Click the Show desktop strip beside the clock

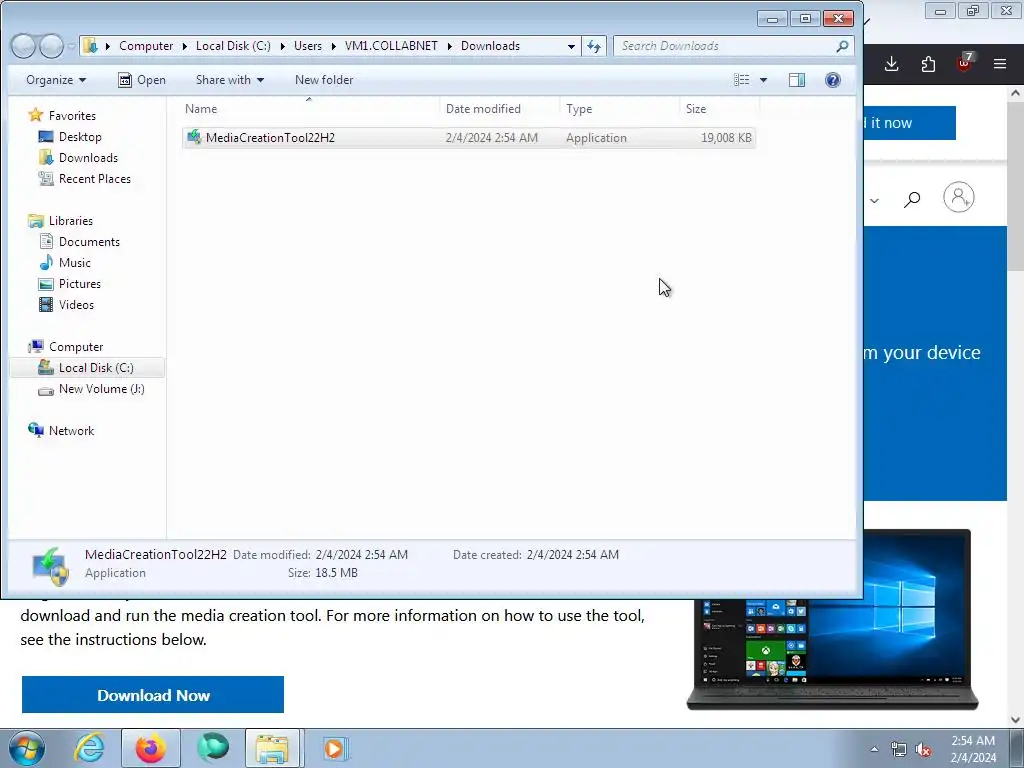[1017, 748]
